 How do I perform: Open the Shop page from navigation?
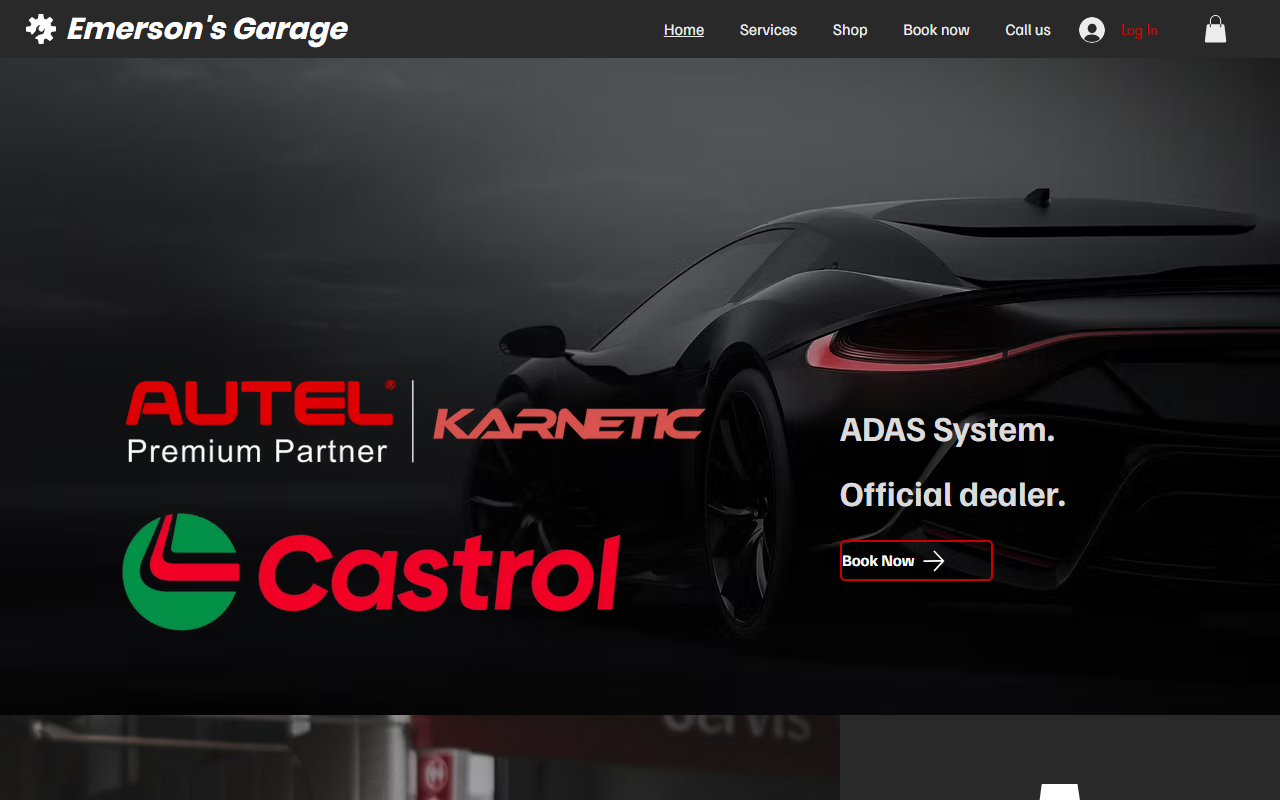pos(850,30)
